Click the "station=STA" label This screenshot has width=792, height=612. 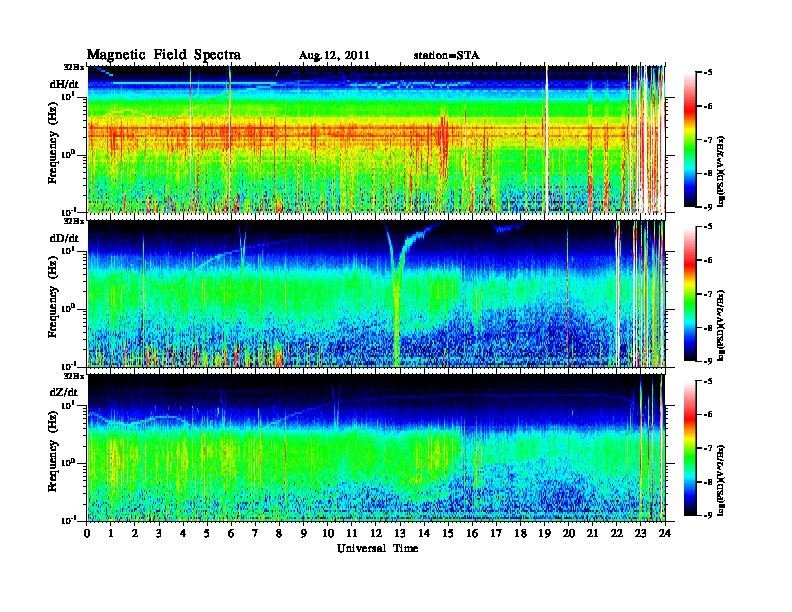(446, 55)
